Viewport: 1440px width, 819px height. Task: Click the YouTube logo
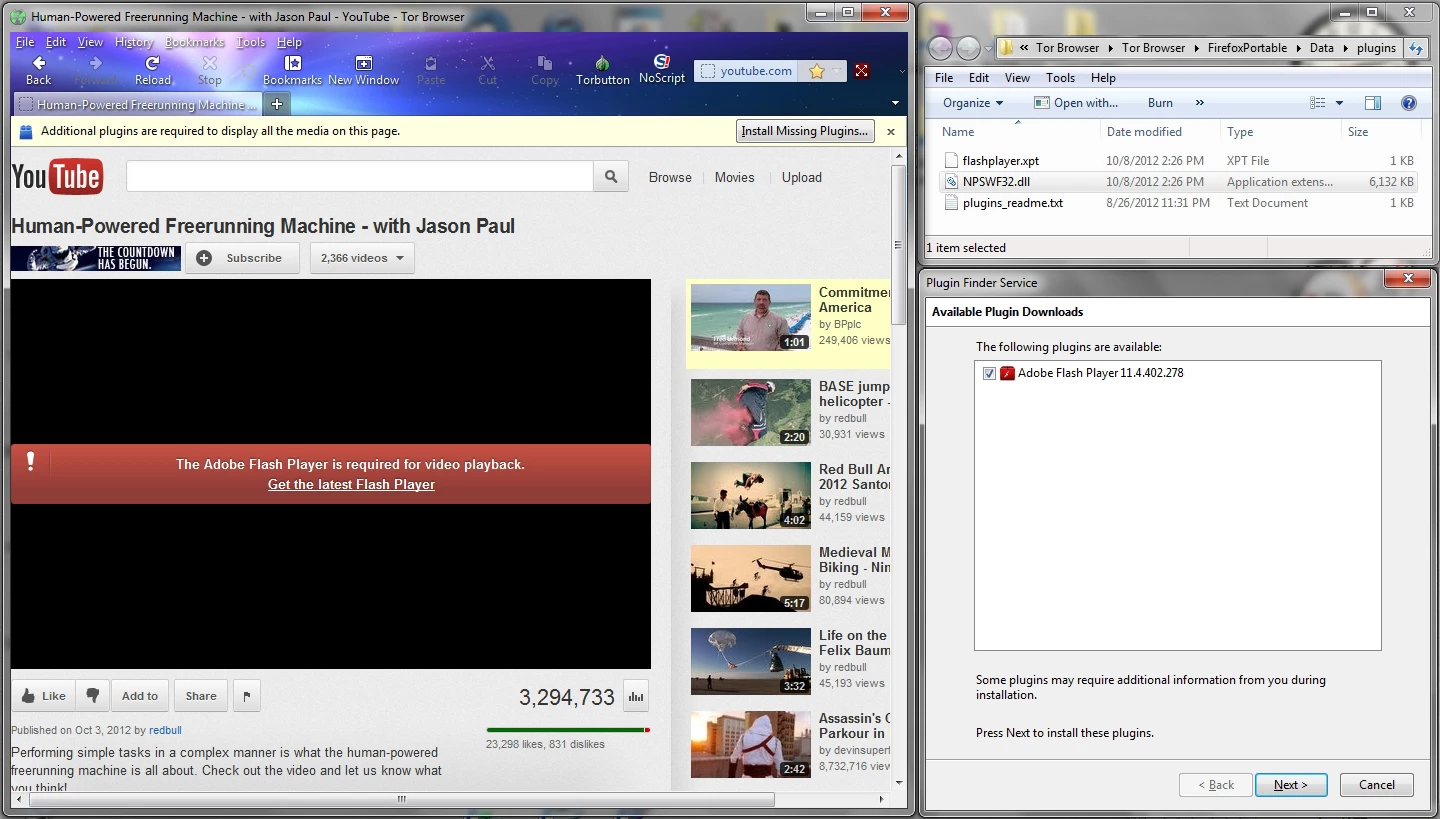coord(57,177)
